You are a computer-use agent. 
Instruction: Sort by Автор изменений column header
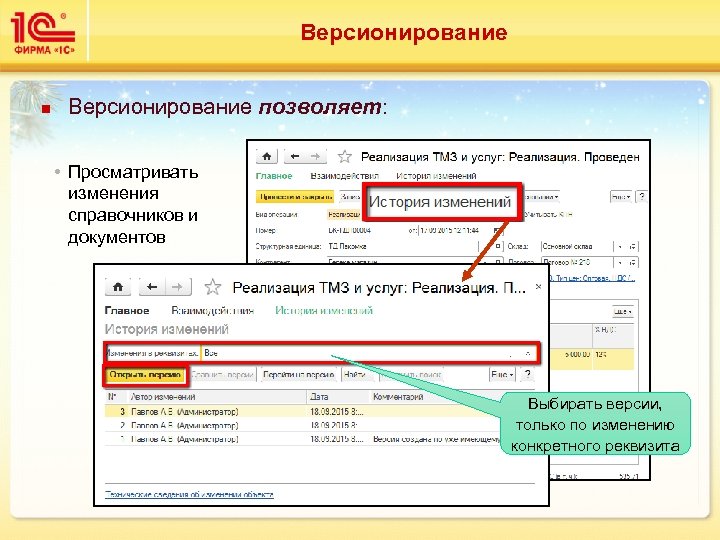(216, 396)
